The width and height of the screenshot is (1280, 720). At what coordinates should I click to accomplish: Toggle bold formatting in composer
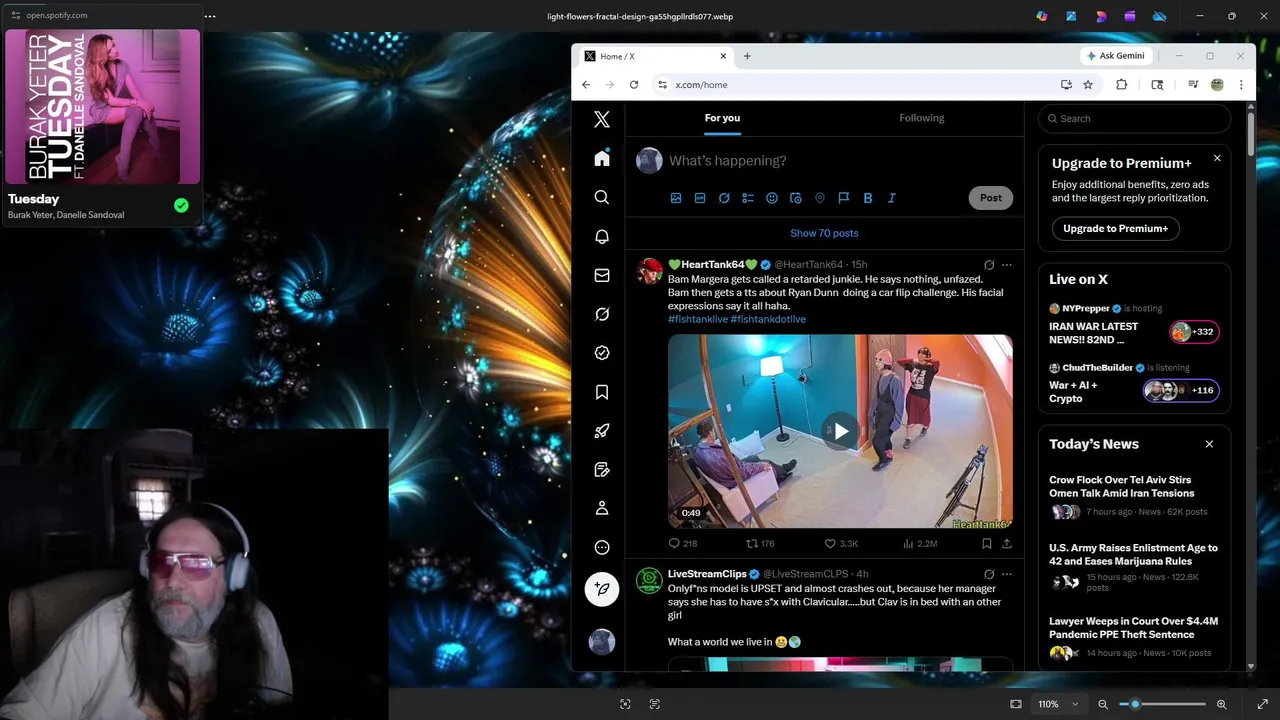[868, 198]
